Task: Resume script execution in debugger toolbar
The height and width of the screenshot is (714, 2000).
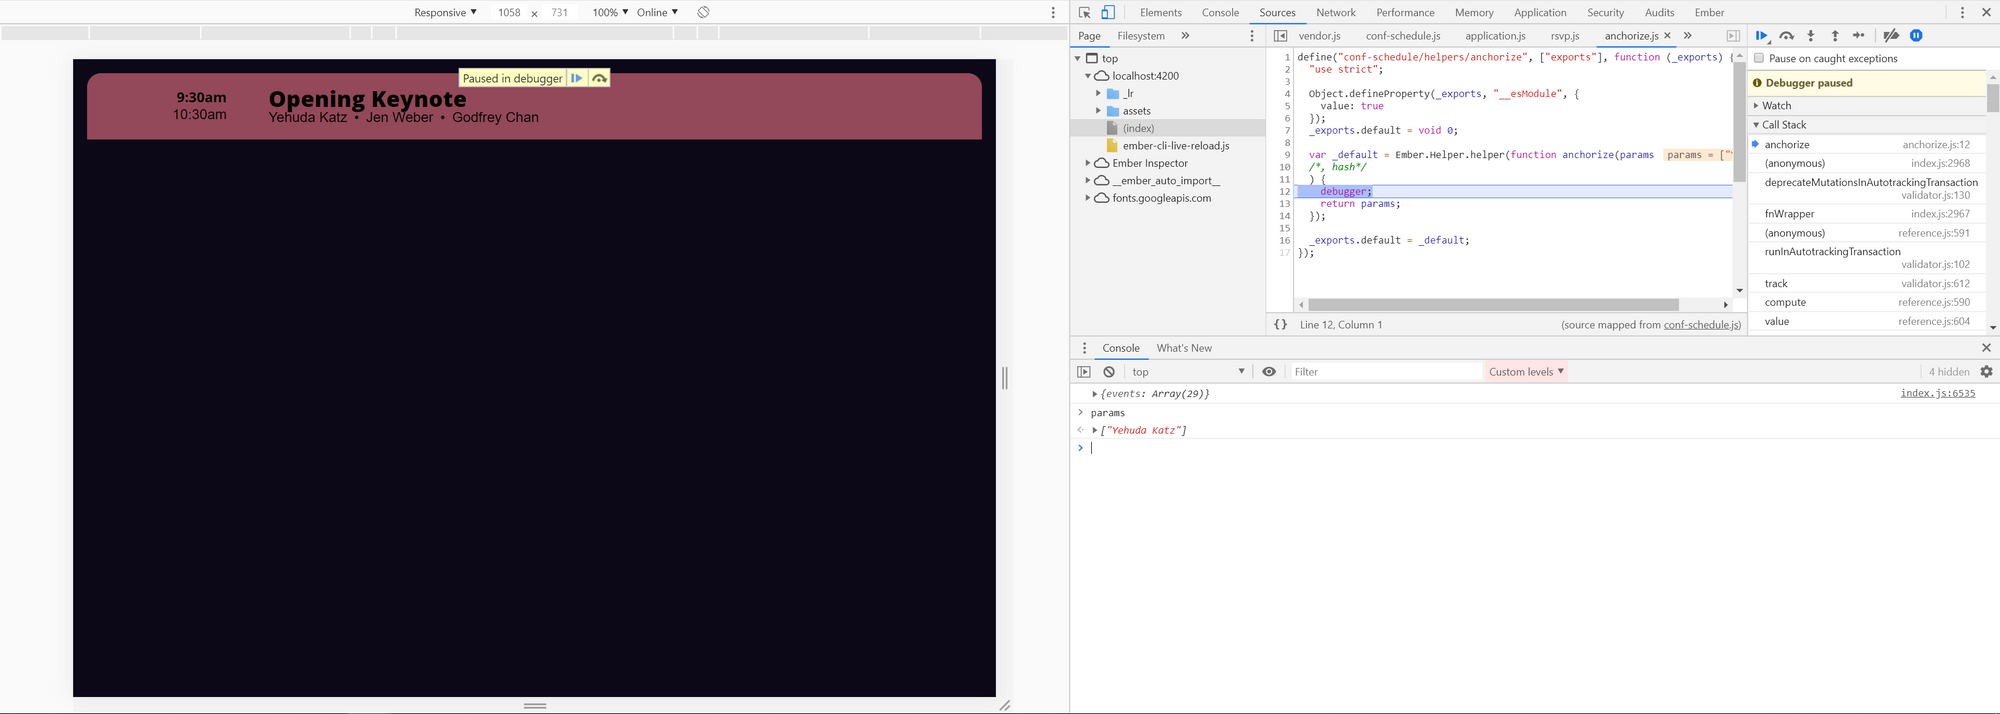Action: pyautogui.click(x=1762, y=36)
